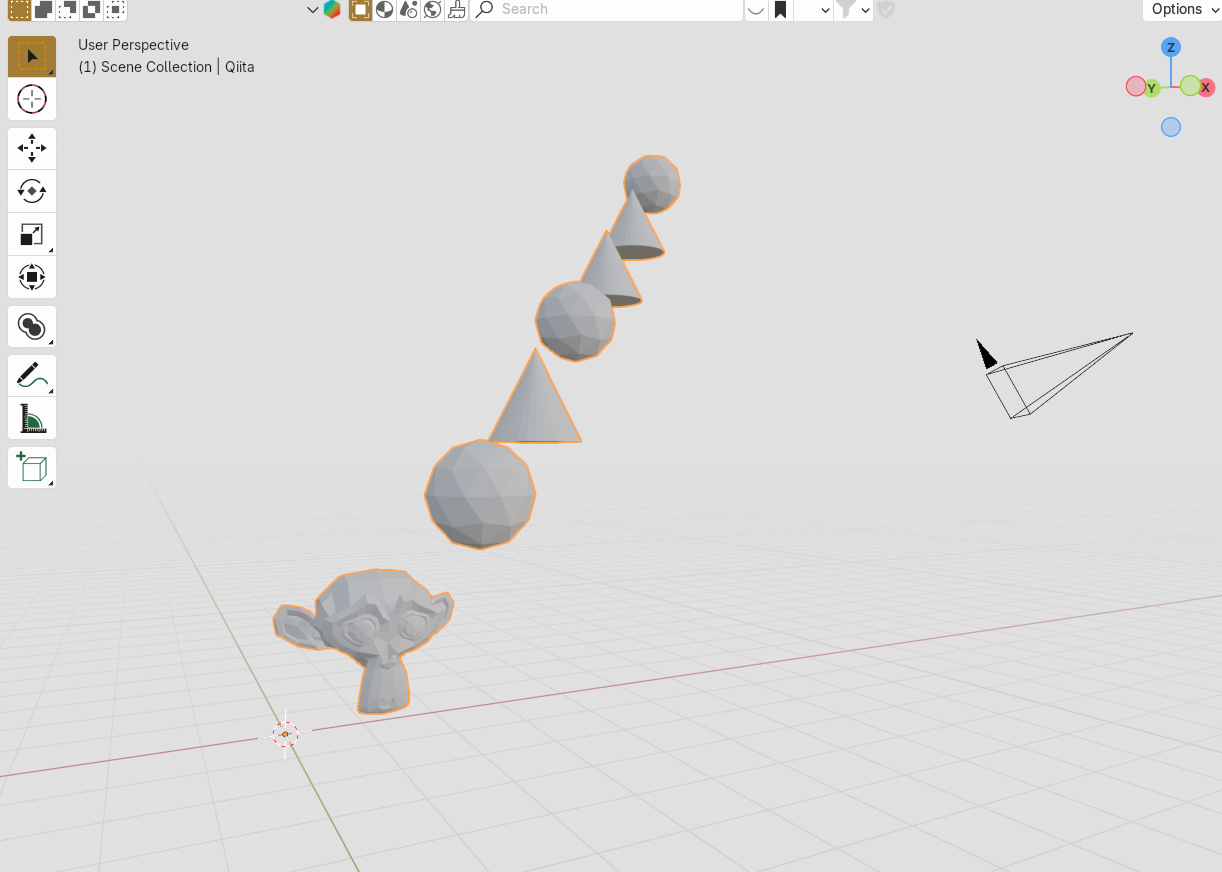Click the unlabeled green gizmo circle
This screenshot has width=1222, height=872.
pos(1190,85)
